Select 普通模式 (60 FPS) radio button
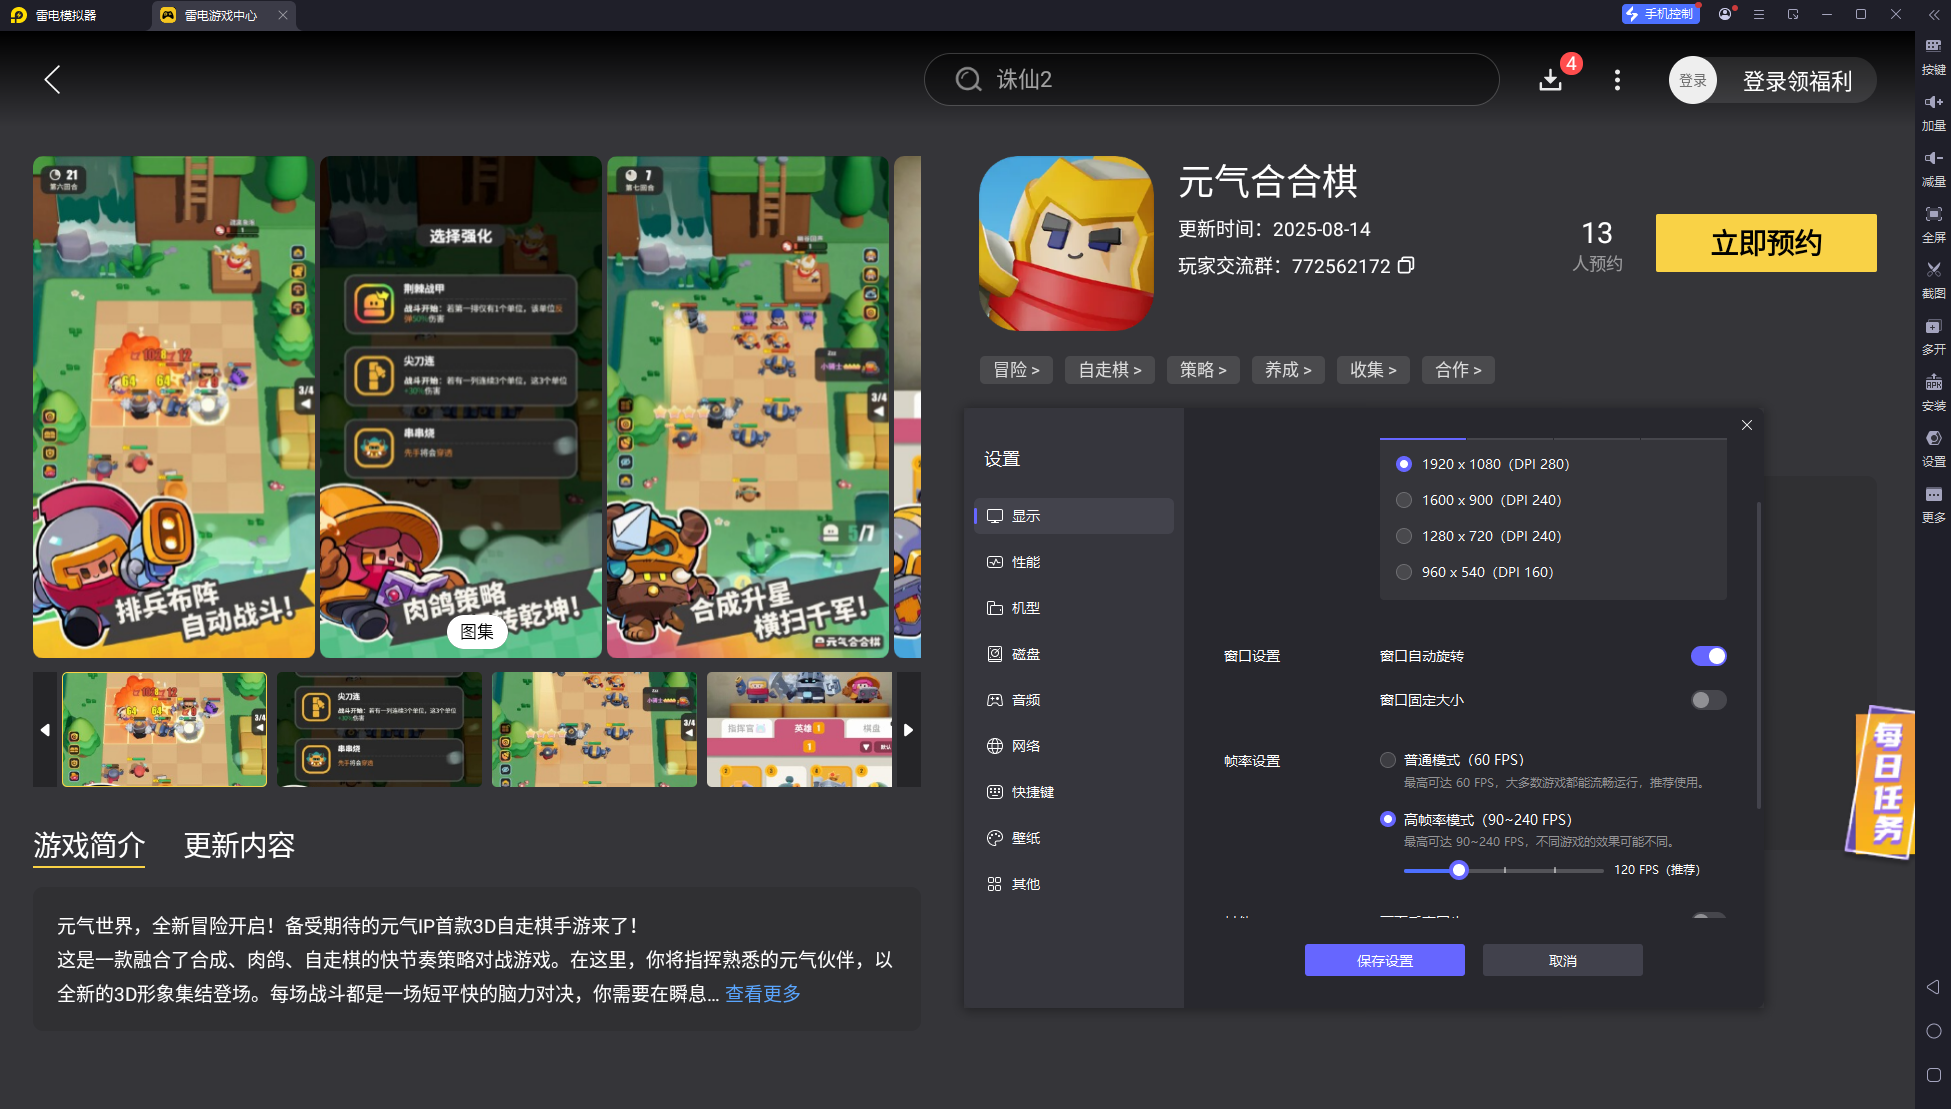The image size is (1951, 1109). click(1388, 760)
